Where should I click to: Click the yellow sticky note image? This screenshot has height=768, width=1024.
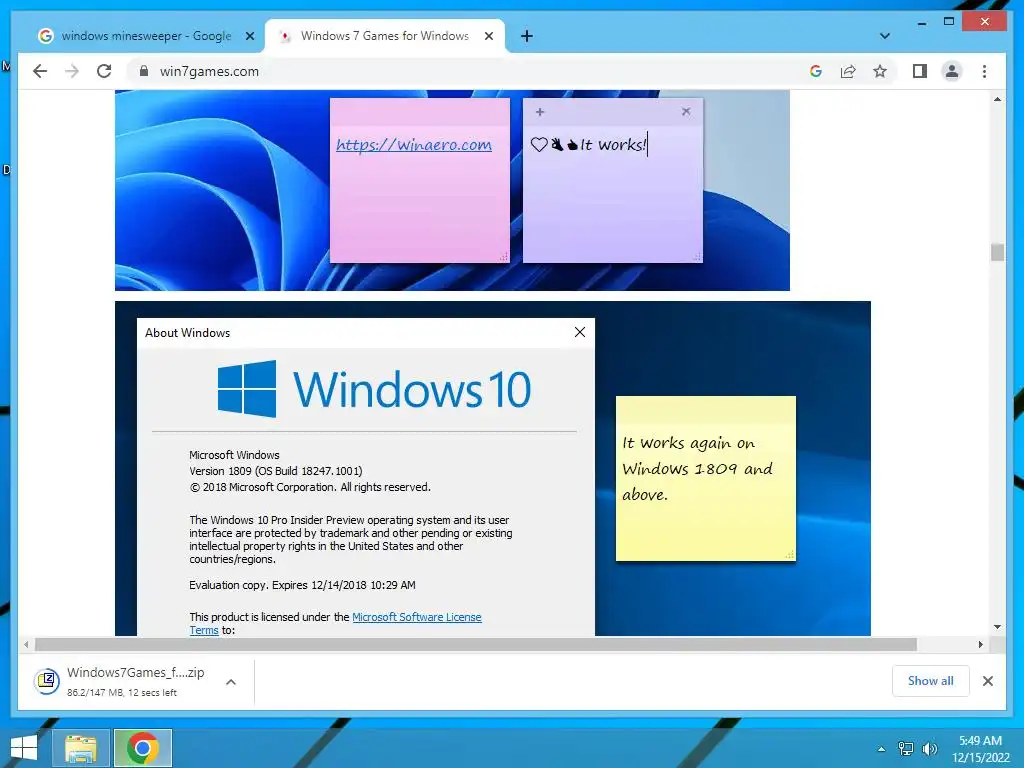pos(705,478)
